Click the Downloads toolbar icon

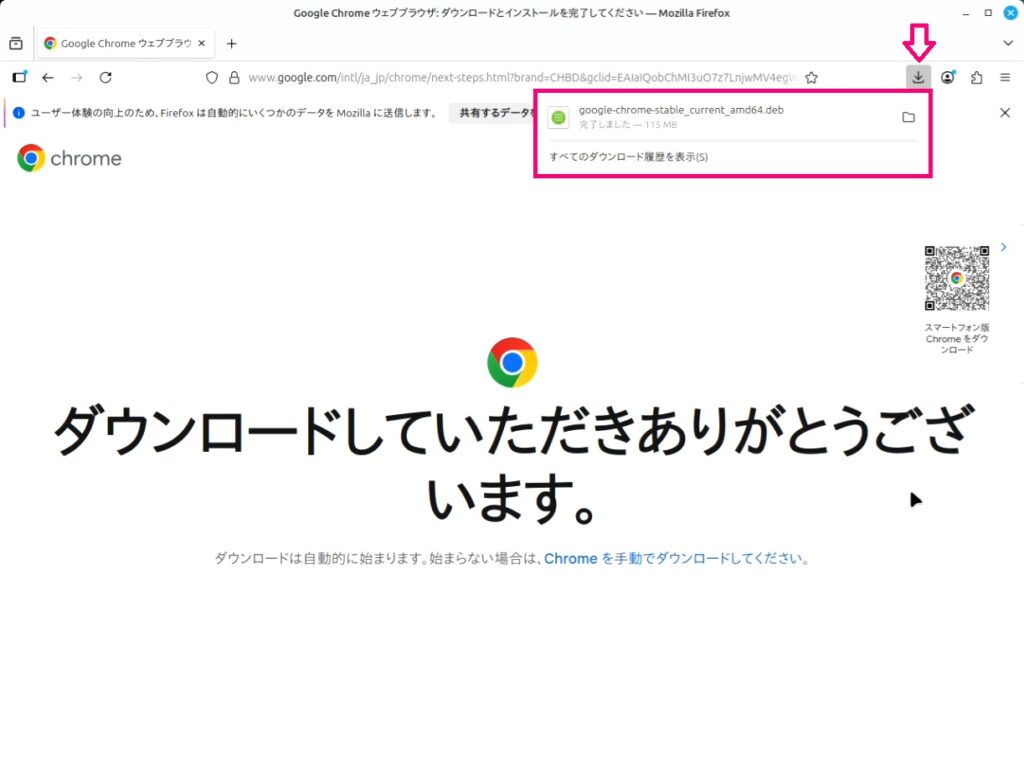click(918, 77)
